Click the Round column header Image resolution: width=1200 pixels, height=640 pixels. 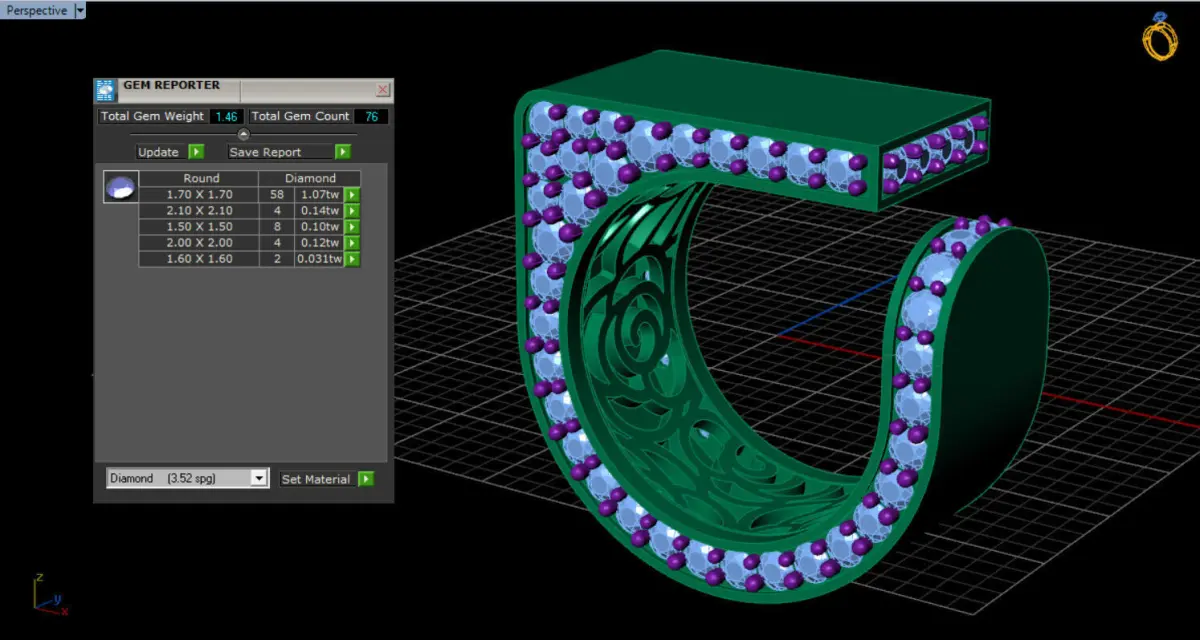198,178
